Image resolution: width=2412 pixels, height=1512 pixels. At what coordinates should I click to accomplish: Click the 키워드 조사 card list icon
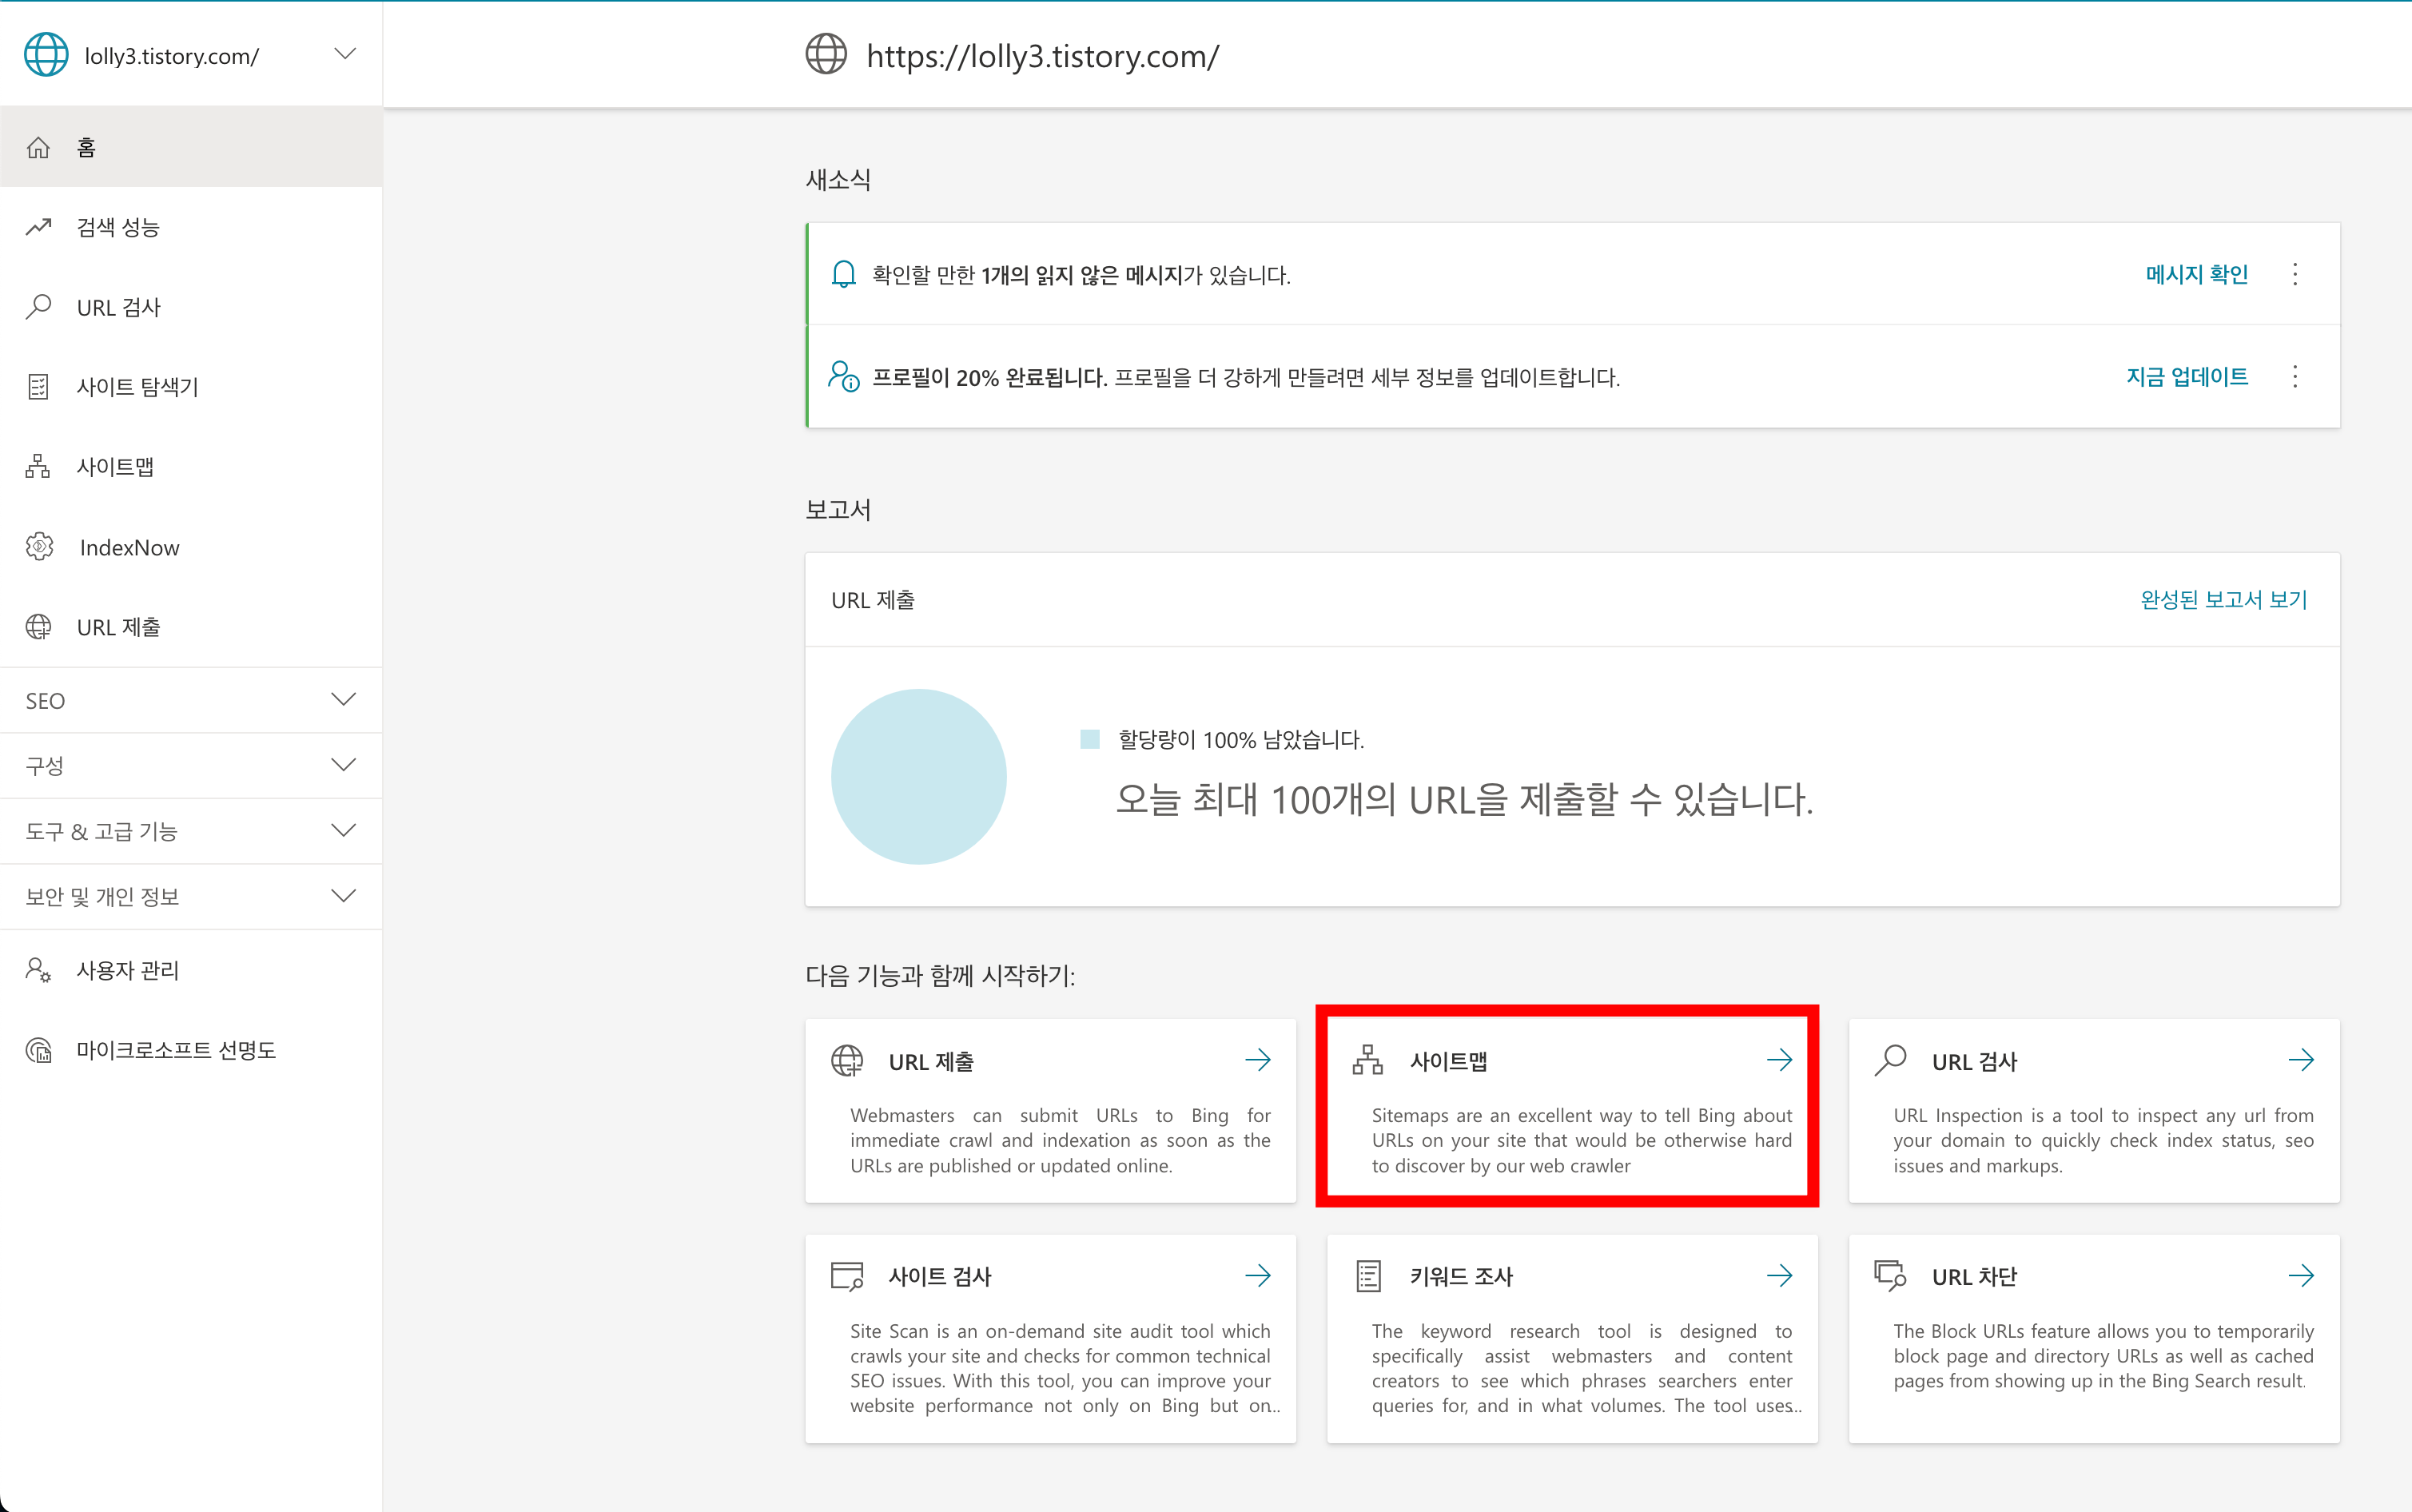click(x=1368, y=1276)
